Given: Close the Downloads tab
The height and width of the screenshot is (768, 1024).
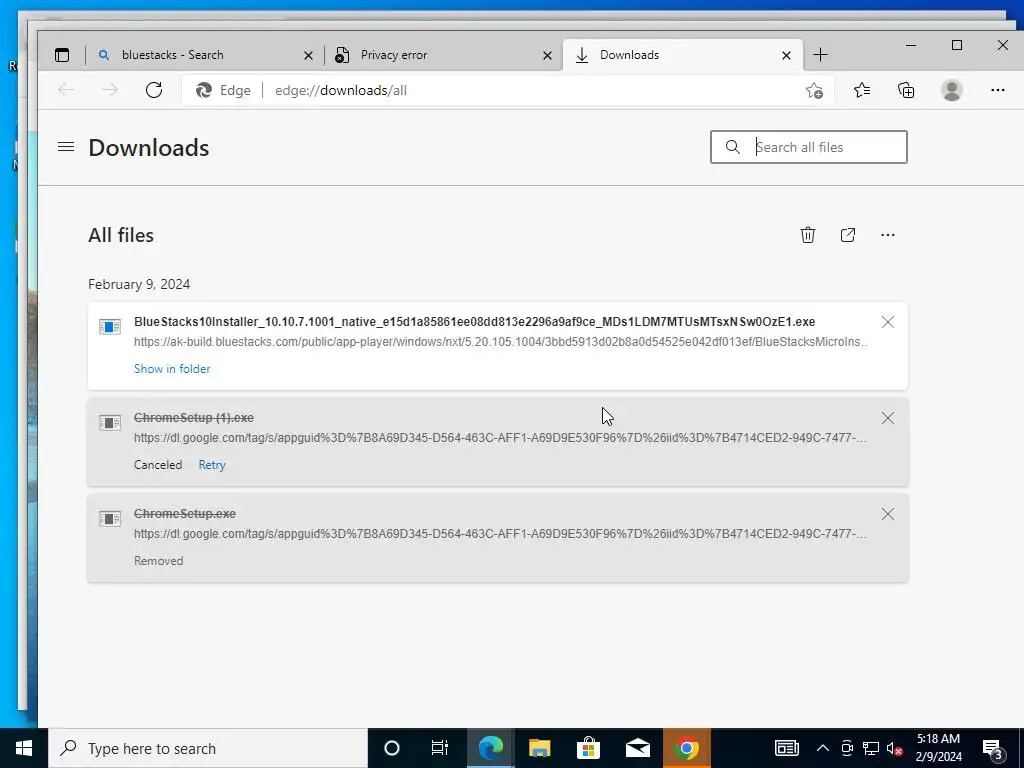Looking at the screenshot, I should coord(786,56).
